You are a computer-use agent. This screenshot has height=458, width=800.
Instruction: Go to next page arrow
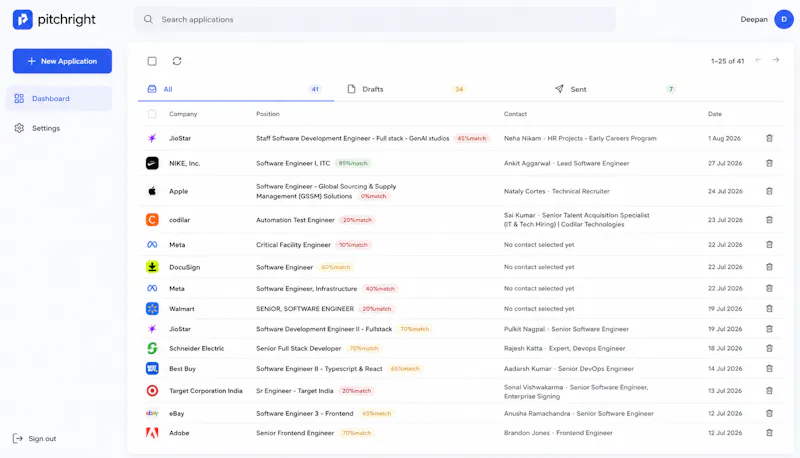776,60
